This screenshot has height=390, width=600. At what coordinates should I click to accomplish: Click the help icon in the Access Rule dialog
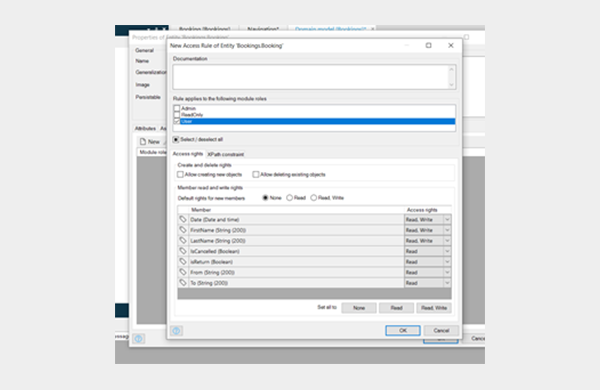click(176, 331)
